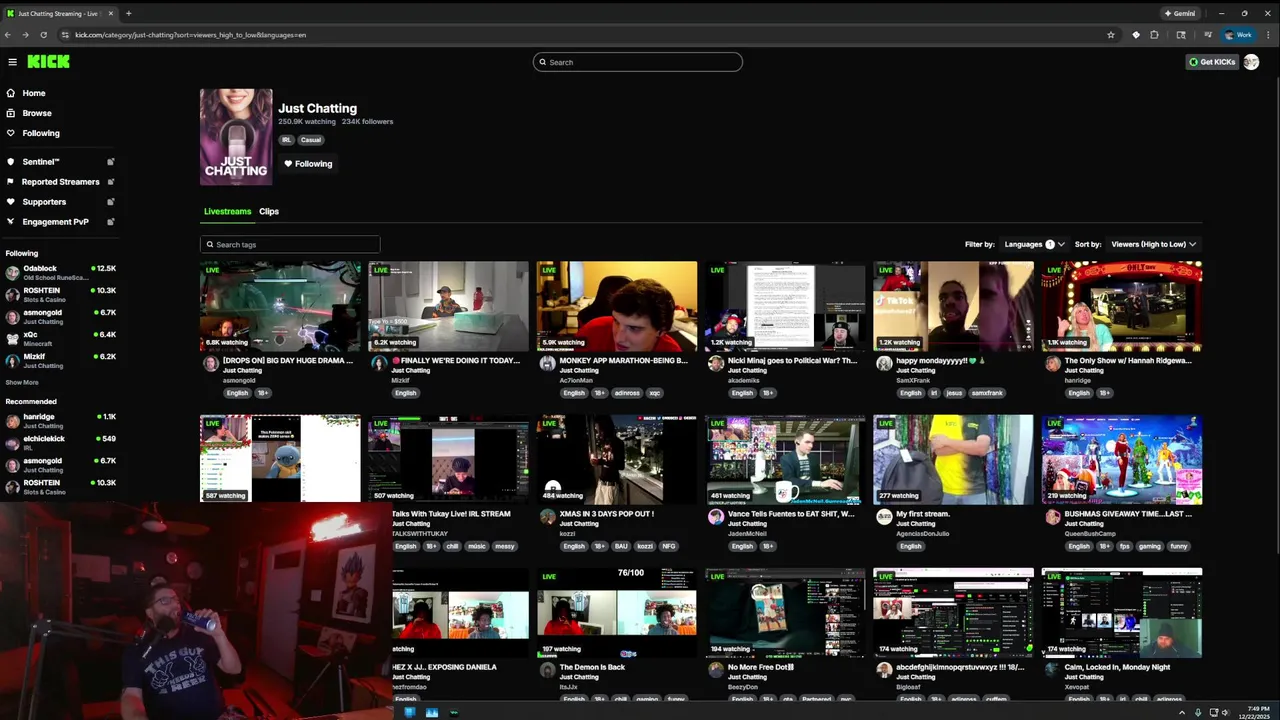Viewport: 1280px width, 720px height.
Task: Open Chrome's three-dot menu
Action: [1268, 35]
